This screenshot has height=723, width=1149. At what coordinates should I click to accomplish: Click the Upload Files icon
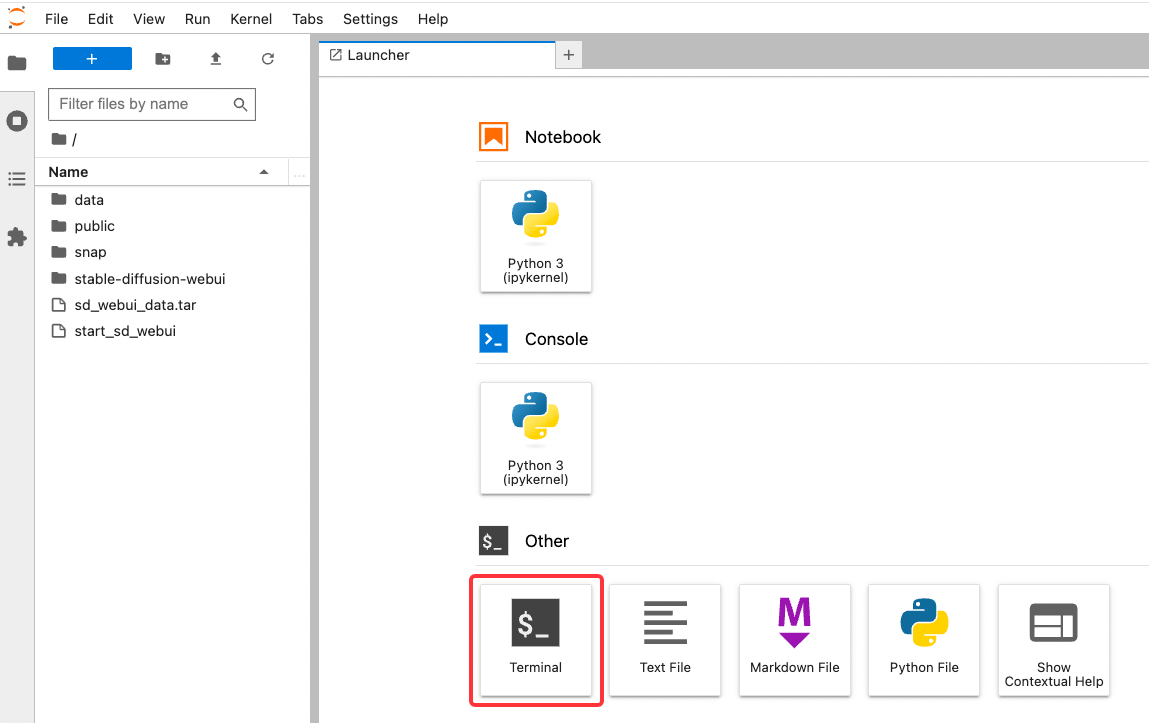pos(215,59)
